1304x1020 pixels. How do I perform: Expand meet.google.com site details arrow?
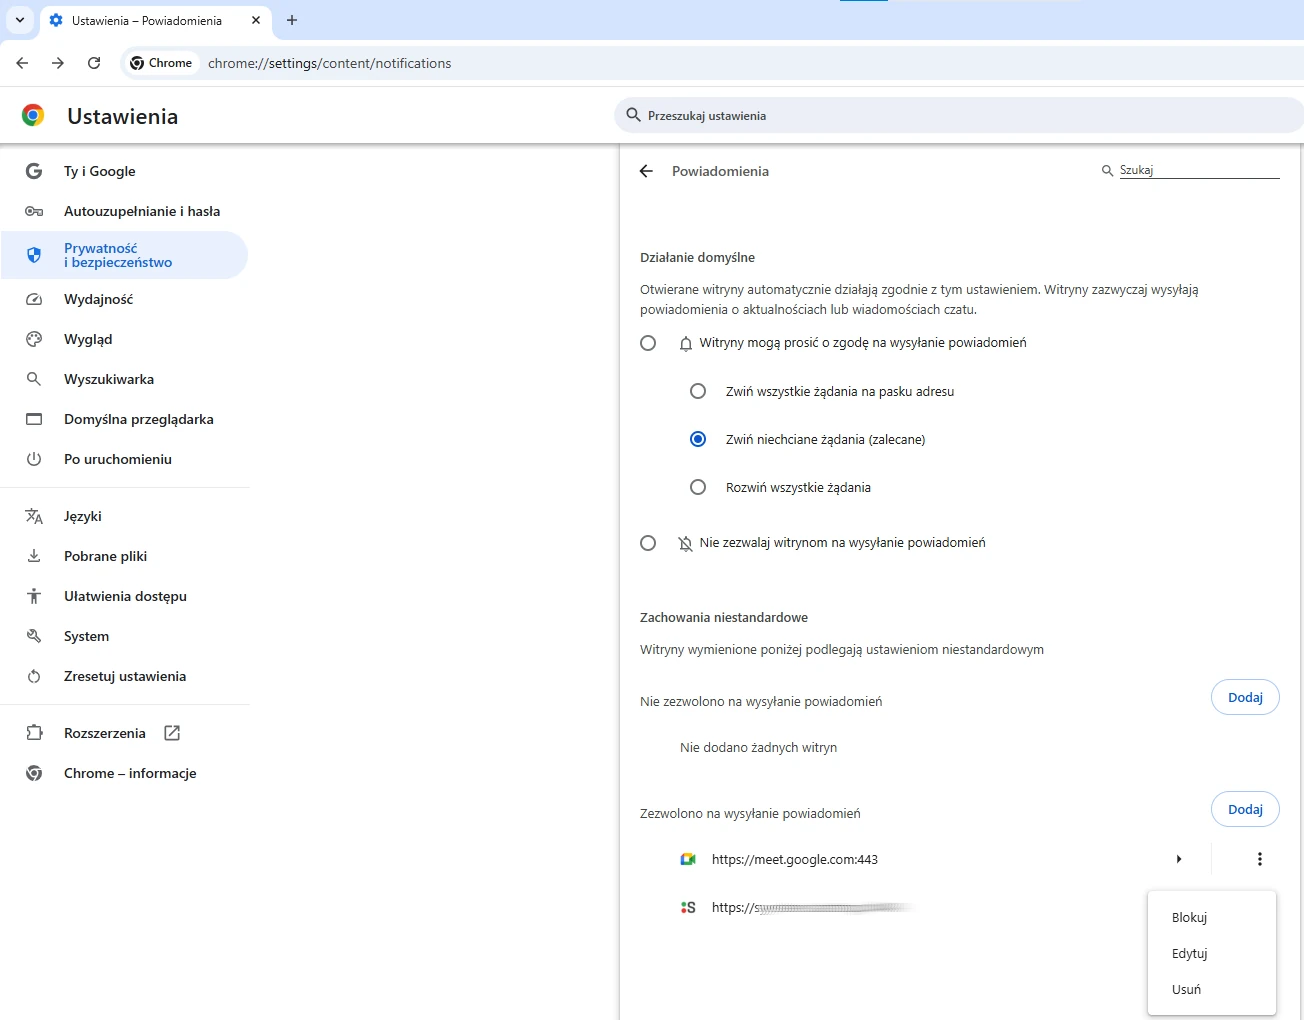click(1179, 859)
